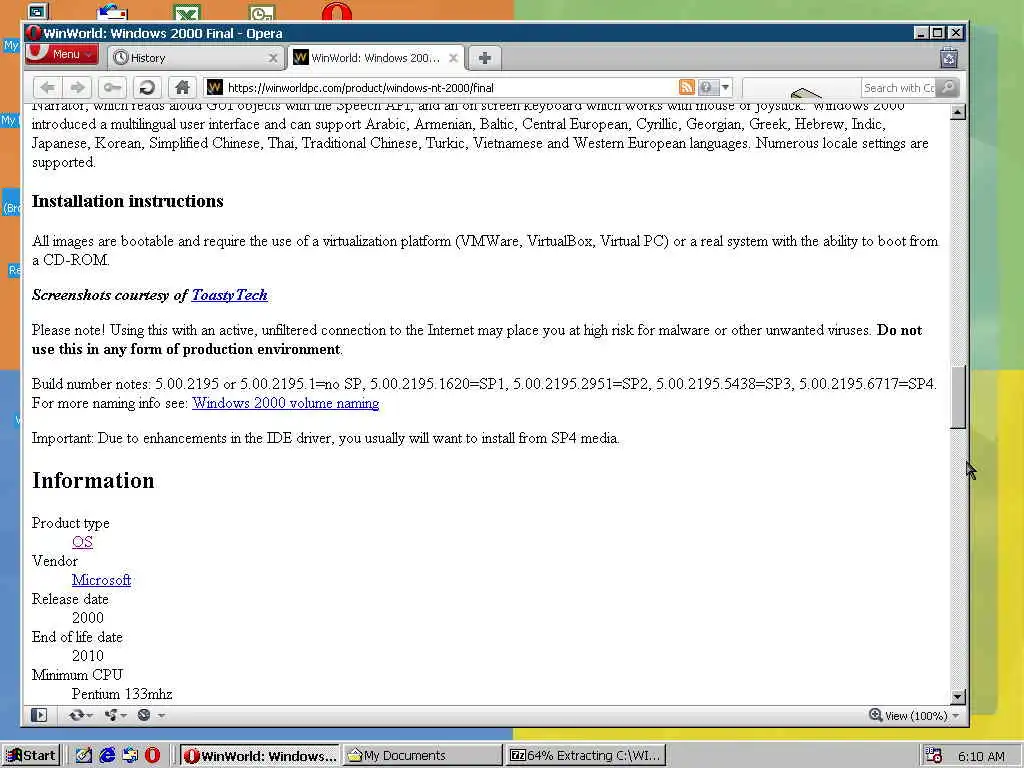1024x768 pixels.
Task: Switch to My Documents taskbar window
Action: point(423,756)
